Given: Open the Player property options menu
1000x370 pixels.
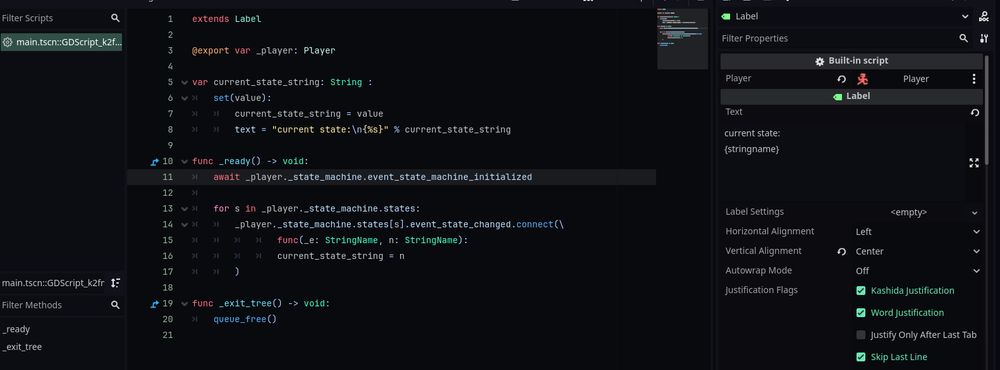Looking at the screenshot, I should coord(974,79).
